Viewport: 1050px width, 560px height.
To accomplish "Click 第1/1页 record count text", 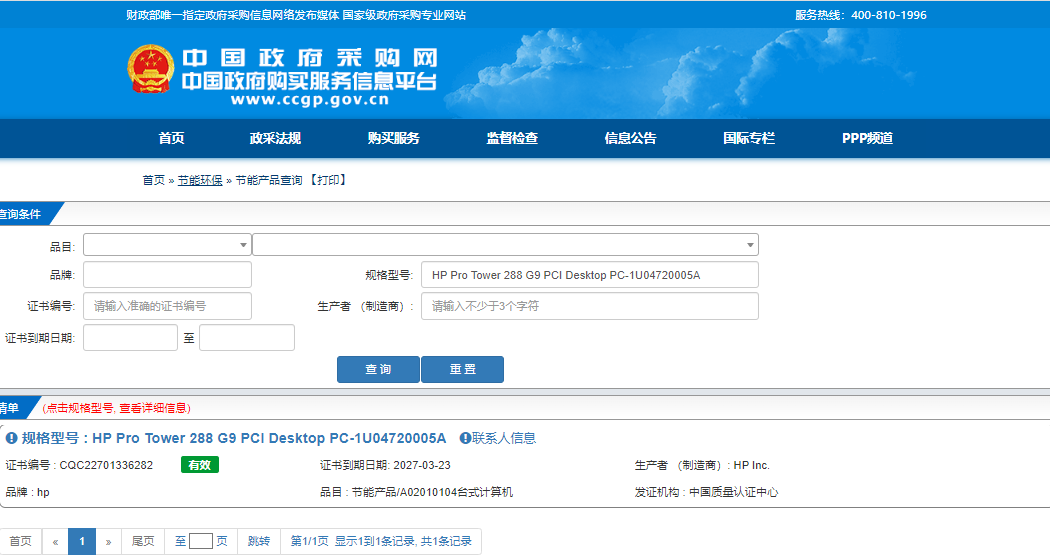I will [381, 541].
